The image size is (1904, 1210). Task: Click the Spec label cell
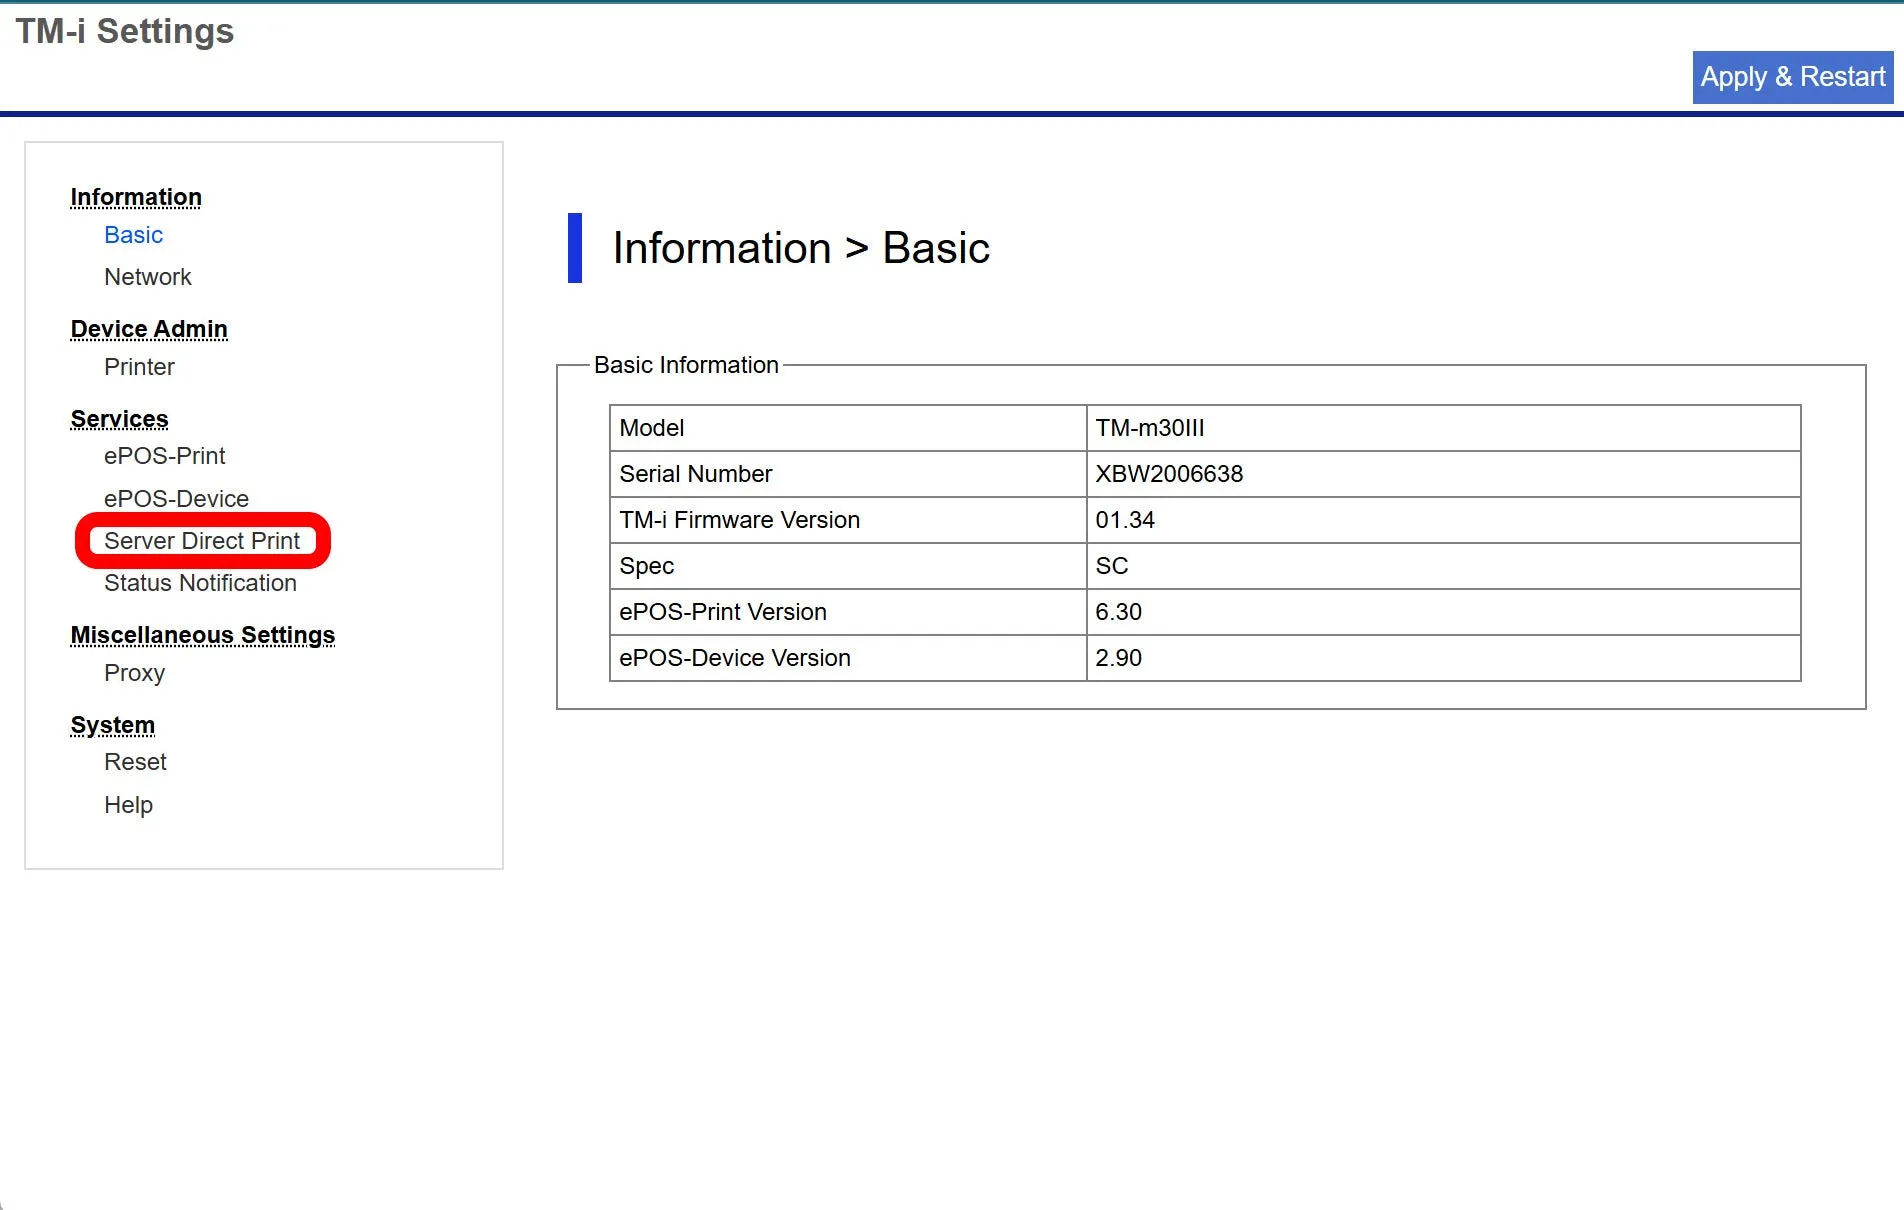848,566
